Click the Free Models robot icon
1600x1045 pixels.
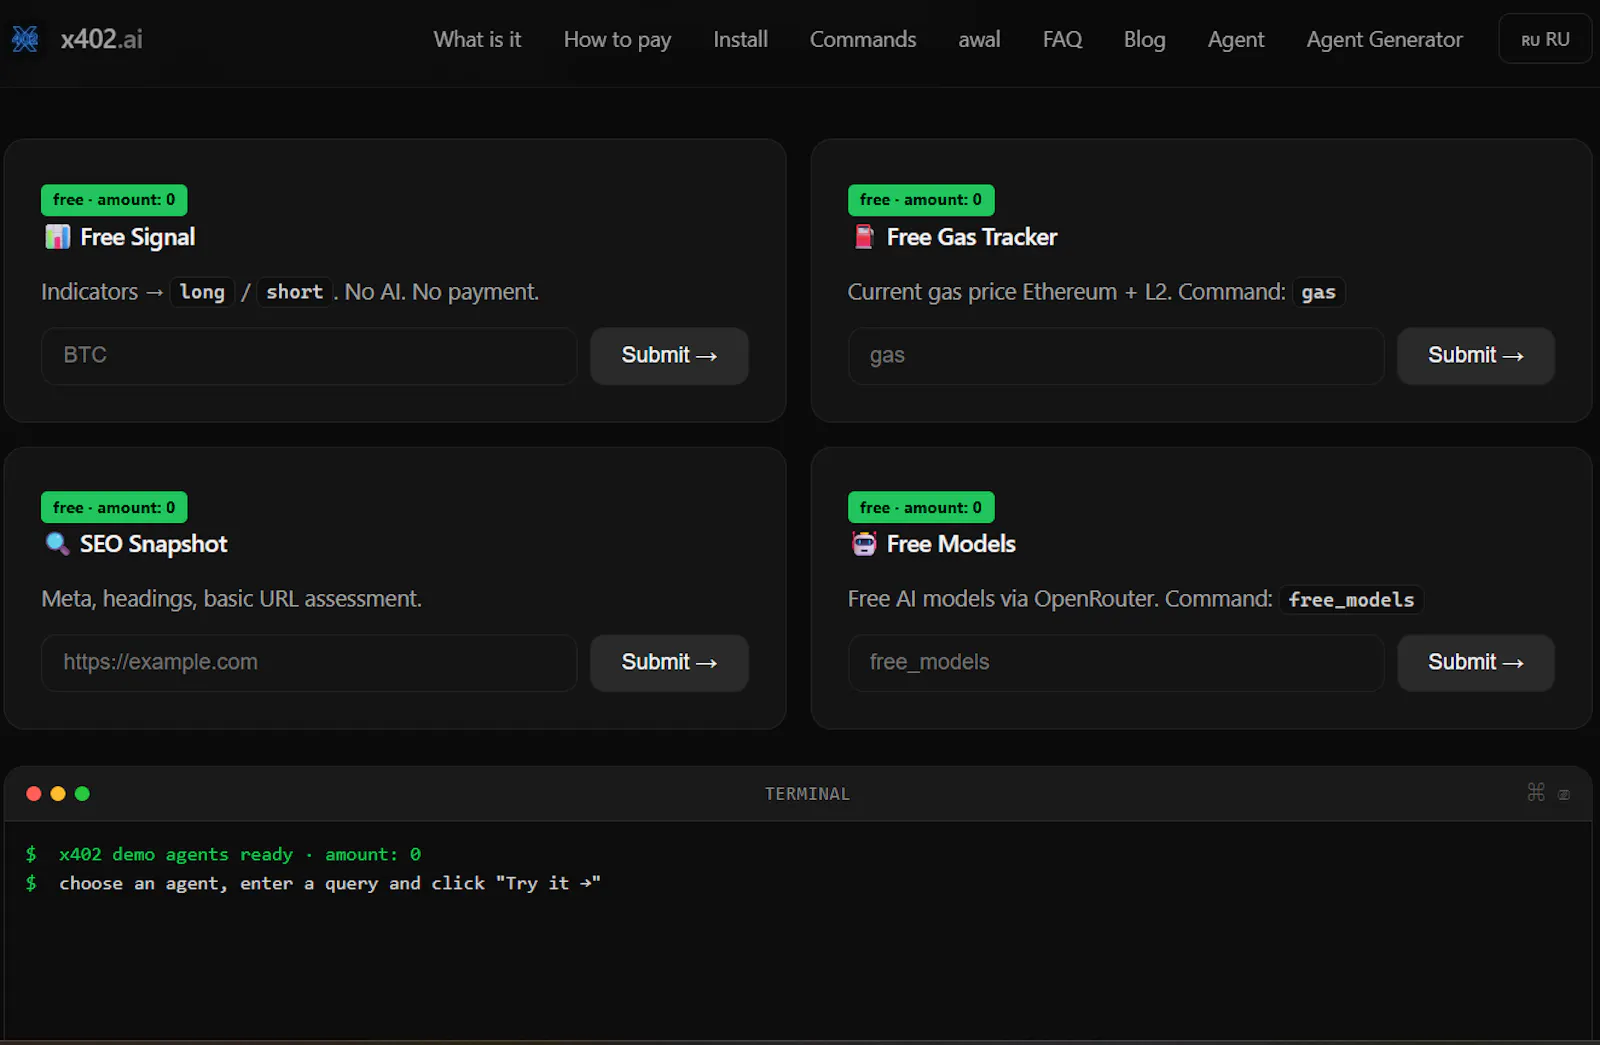[x=864, y=544]
